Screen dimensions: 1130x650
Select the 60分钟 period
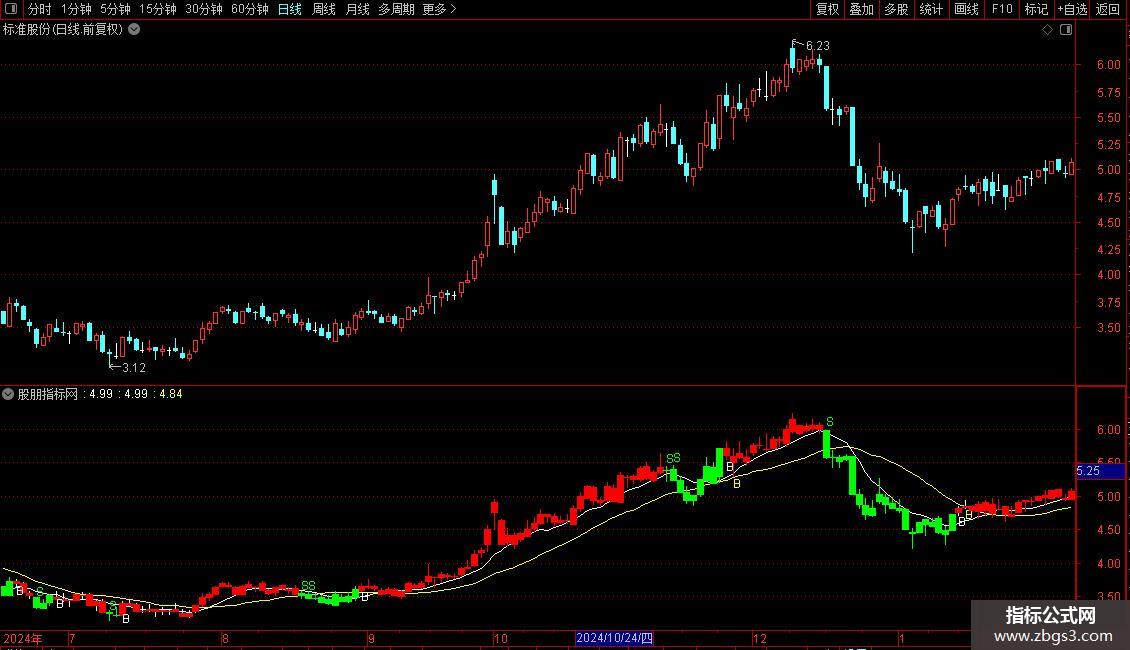point(249,9)
